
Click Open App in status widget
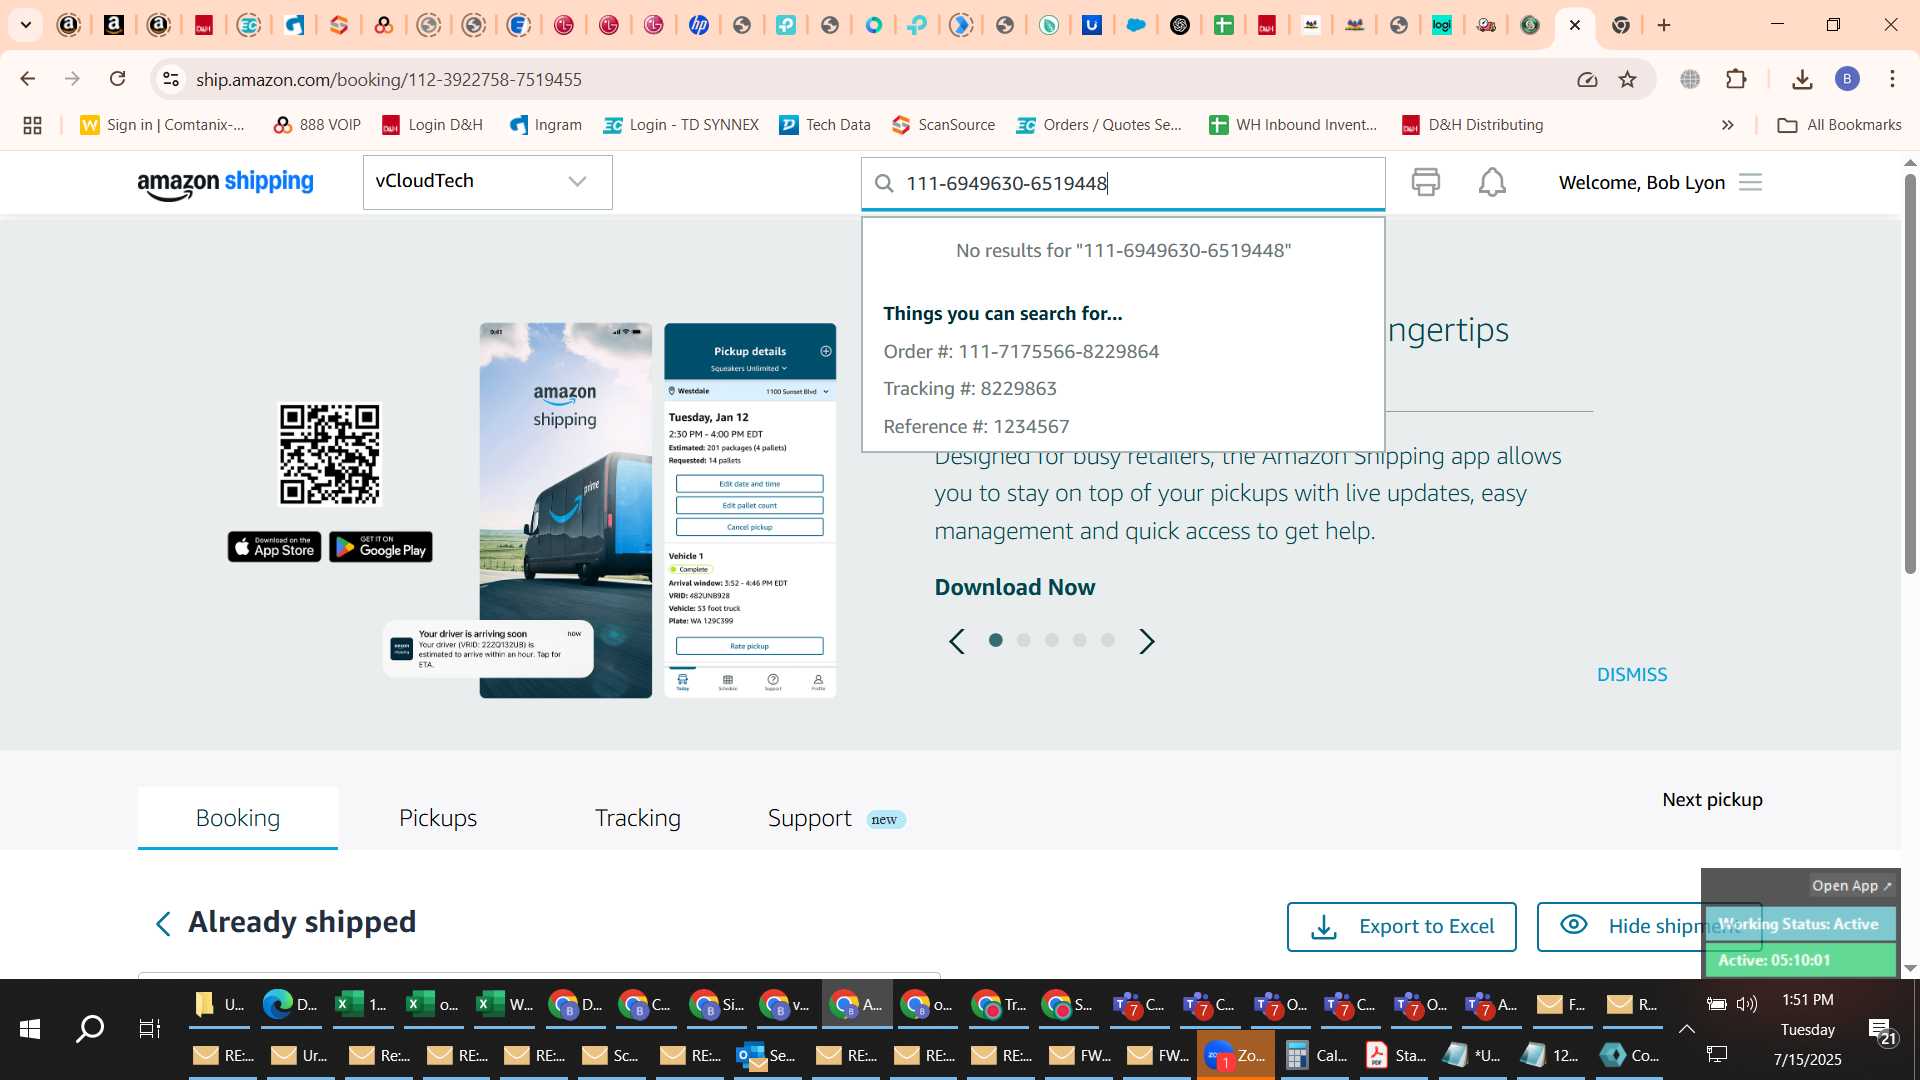[1851, 886]
